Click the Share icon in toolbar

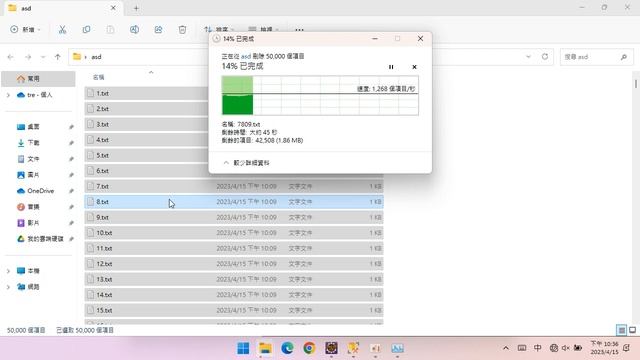point(158,29)
